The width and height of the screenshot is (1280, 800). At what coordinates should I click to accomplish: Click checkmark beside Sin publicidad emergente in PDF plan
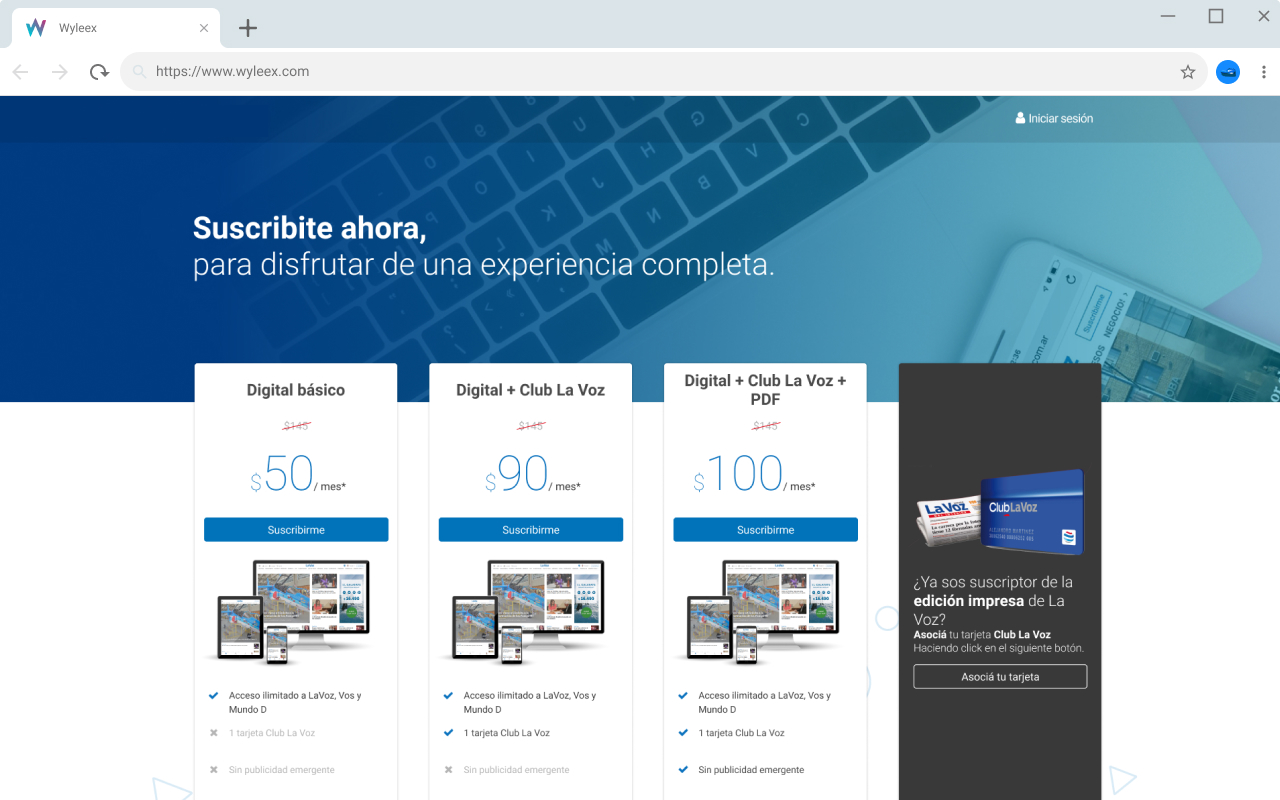pyautogui.click(x=683, y=770)
